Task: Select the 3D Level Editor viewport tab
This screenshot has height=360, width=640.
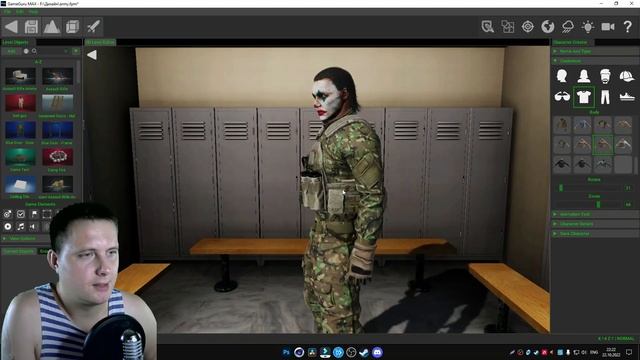Action: coord(100,42)
